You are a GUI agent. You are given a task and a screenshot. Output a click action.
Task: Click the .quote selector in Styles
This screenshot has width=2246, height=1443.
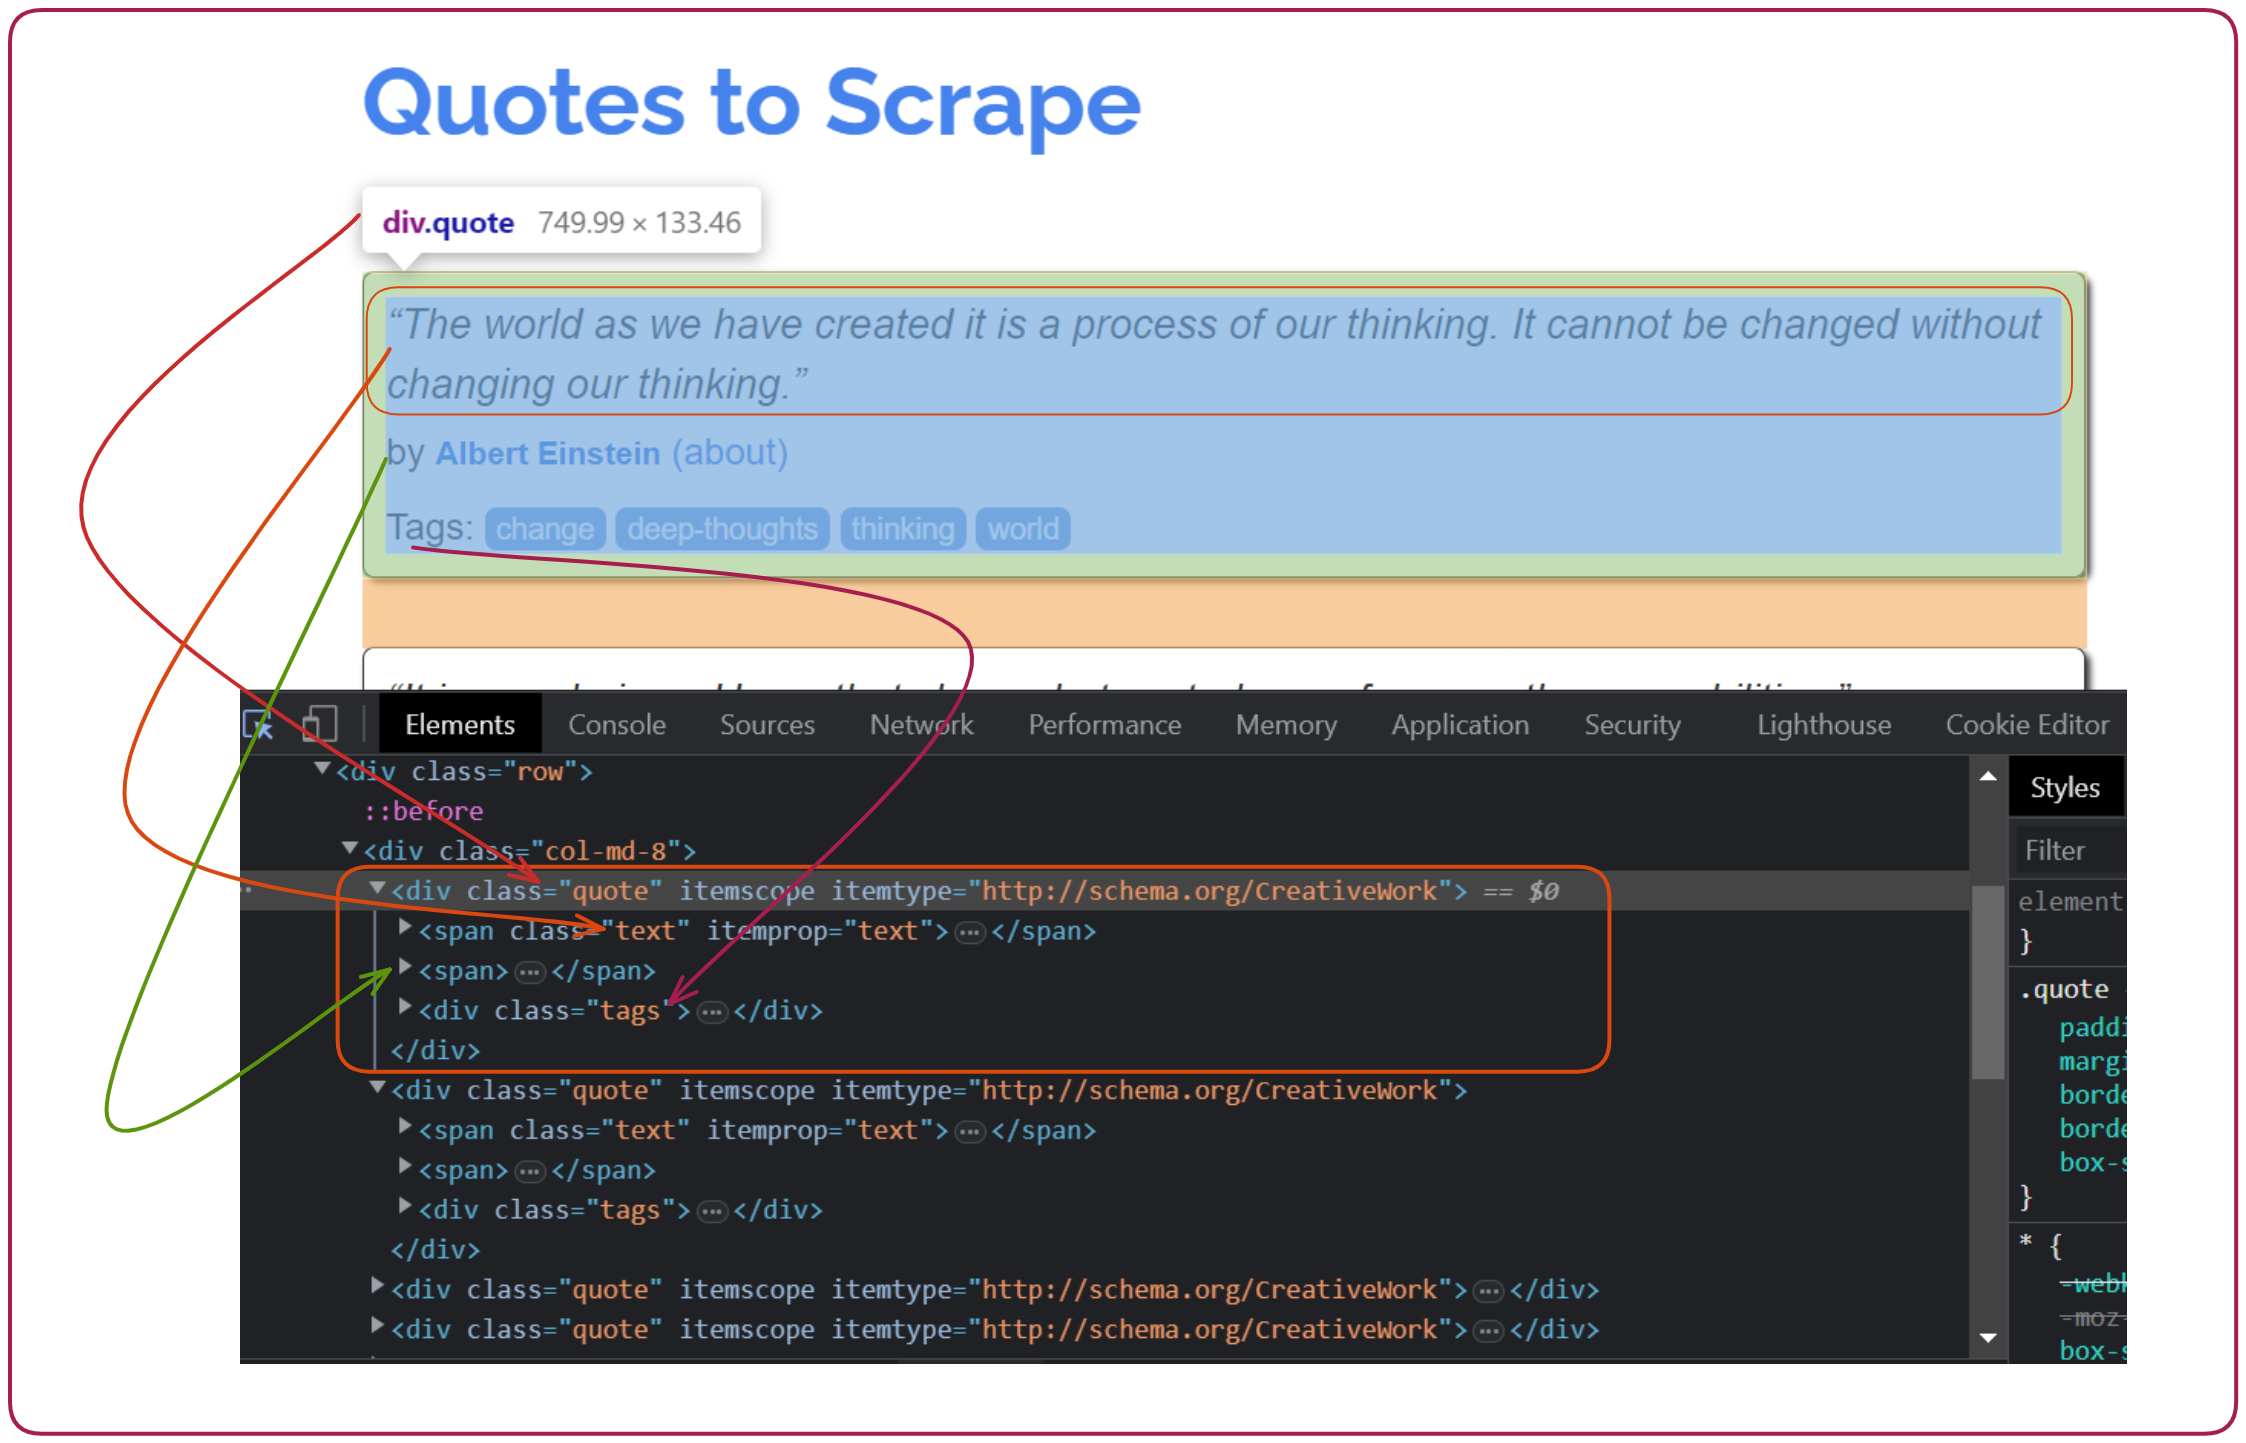[2064, 989]
